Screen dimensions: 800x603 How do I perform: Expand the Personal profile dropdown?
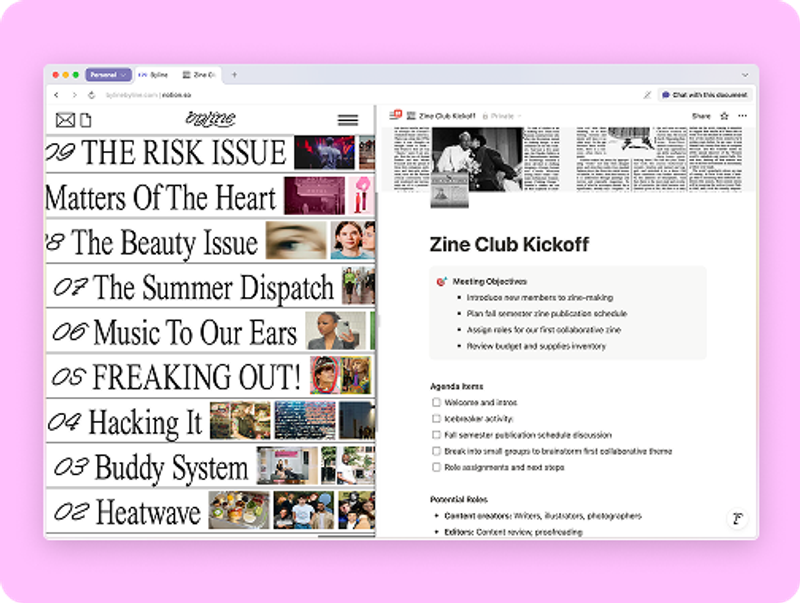(x=108, y=75)
